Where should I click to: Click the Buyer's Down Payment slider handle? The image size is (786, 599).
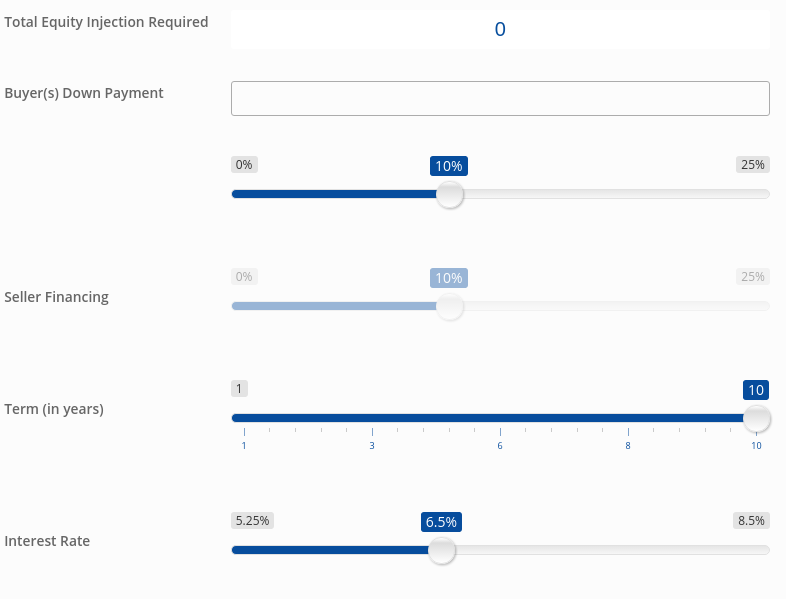tap(450, 194)
